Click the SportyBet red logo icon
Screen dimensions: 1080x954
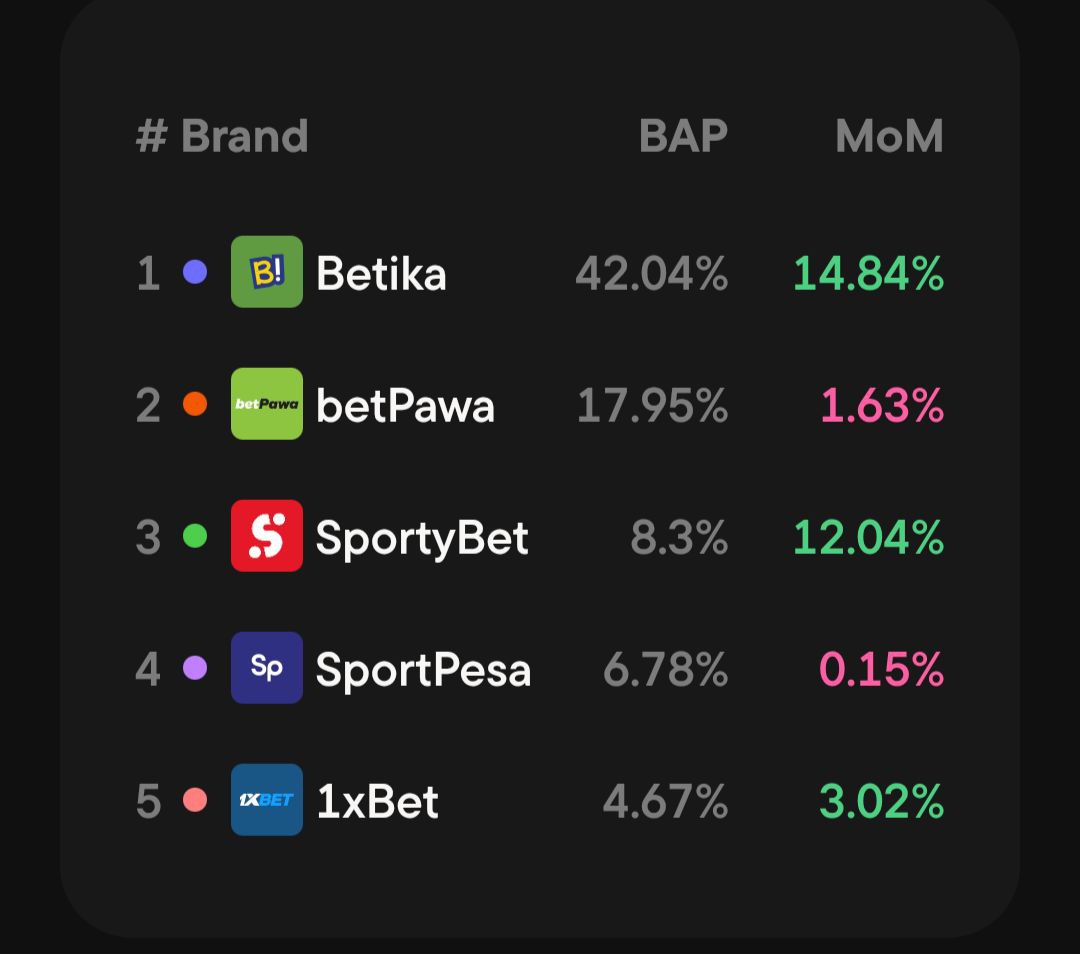(x=266, y=536)
